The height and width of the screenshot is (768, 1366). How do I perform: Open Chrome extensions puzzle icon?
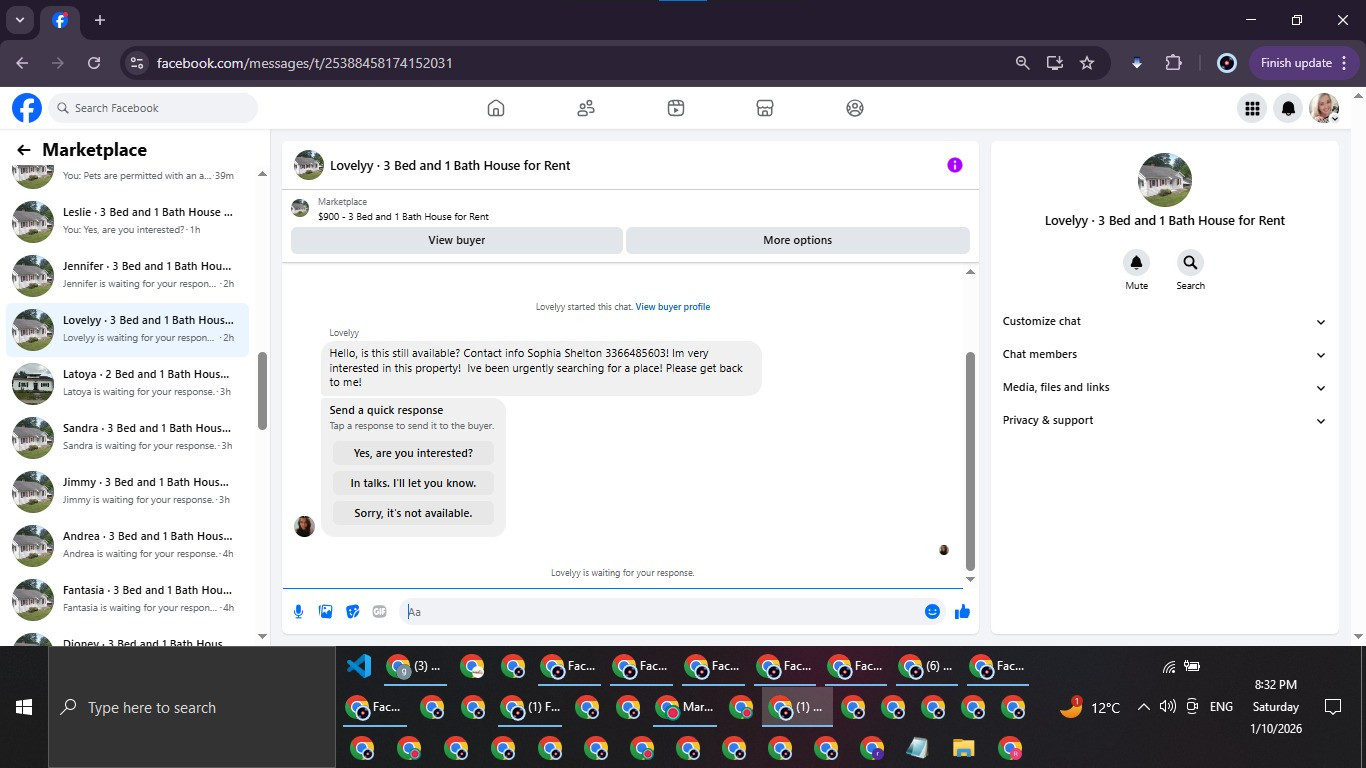coord(1173,63)
